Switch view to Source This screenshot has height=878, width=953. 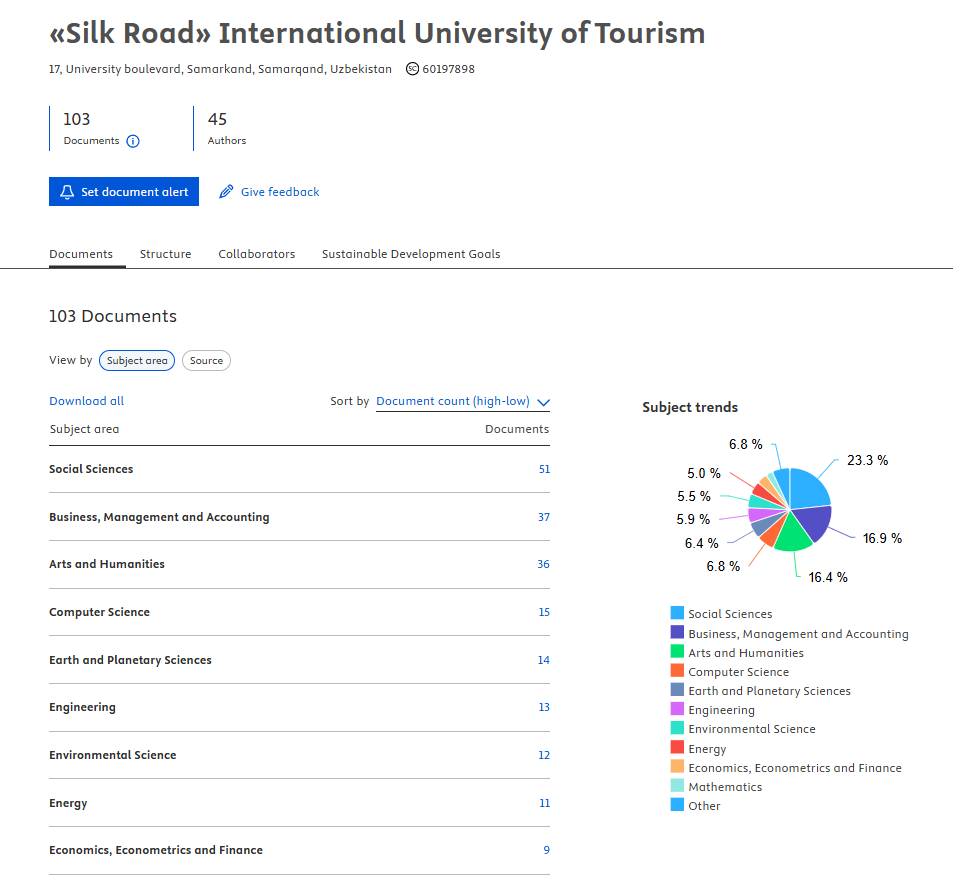pyautogui.click(x=206, y=361)
